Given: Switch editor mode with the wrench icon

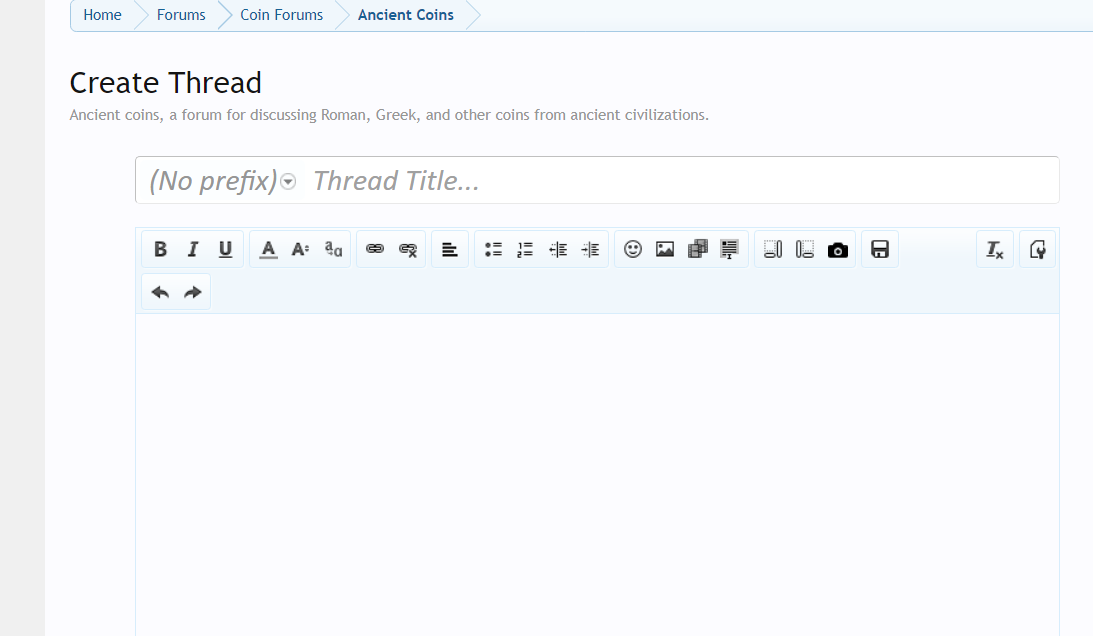Looking at the screenshot, I should click(1037, 250).
